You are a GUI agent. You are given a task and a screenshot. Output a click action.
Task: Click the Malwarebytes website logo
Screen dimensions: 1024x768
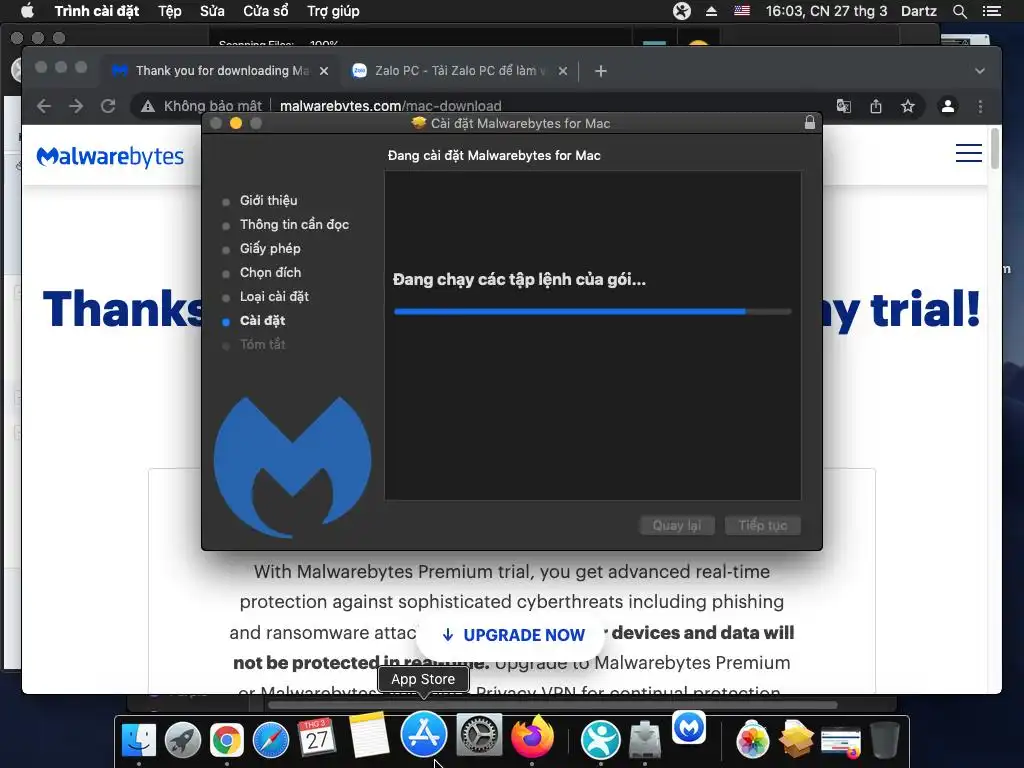(110, 157)
